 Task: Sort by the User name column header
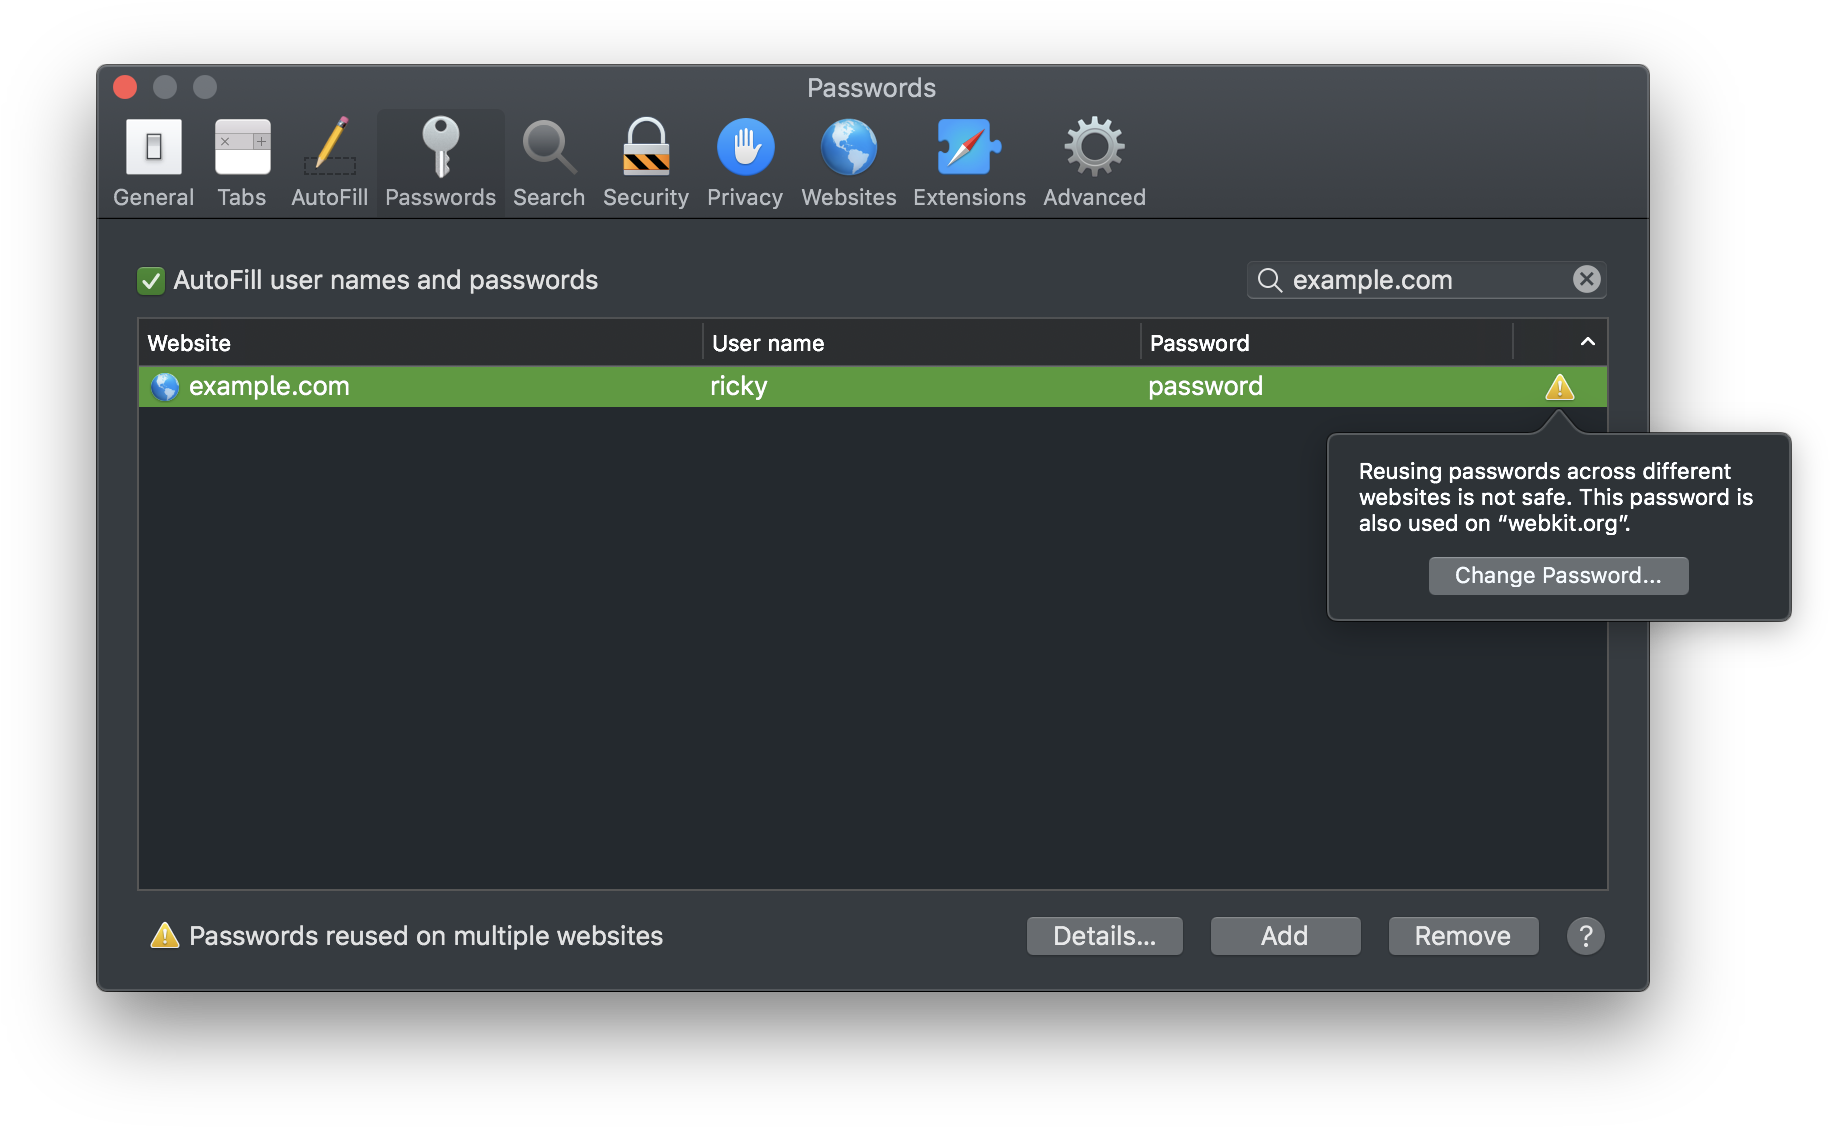(x=921, y=343)
